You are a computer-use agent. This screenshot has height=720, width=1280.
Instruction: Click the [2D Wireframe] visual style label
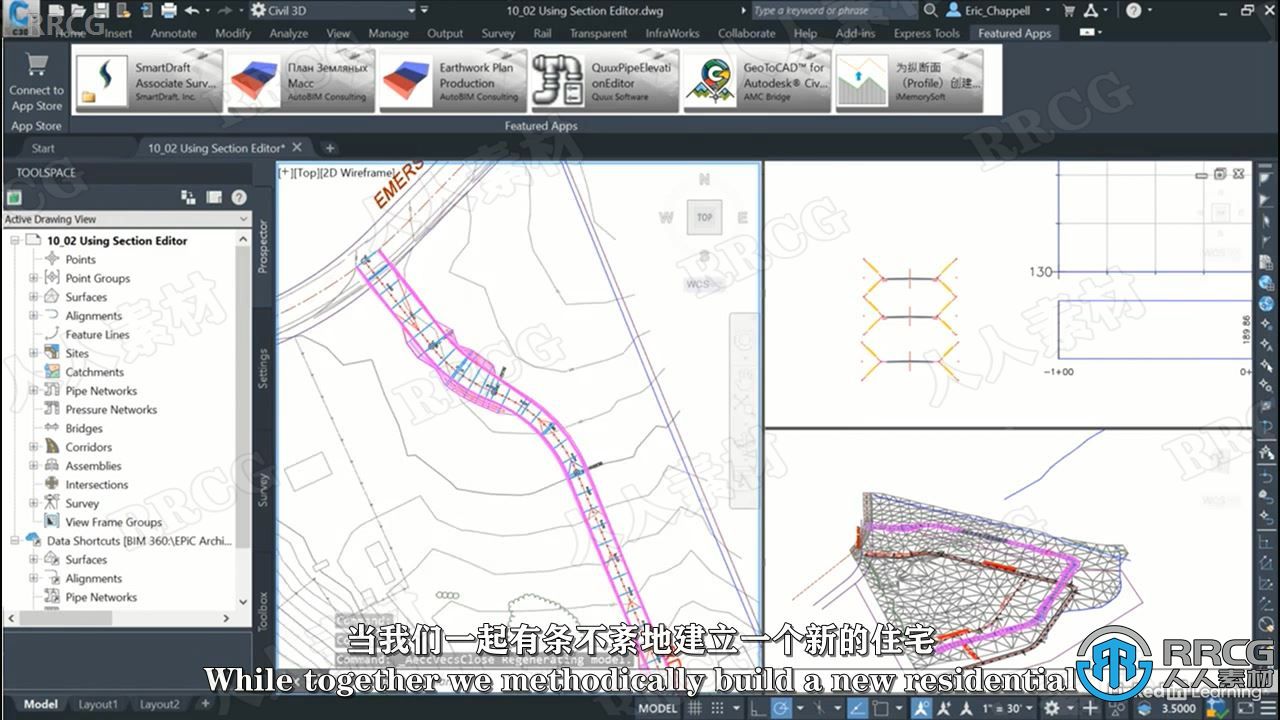359,173
